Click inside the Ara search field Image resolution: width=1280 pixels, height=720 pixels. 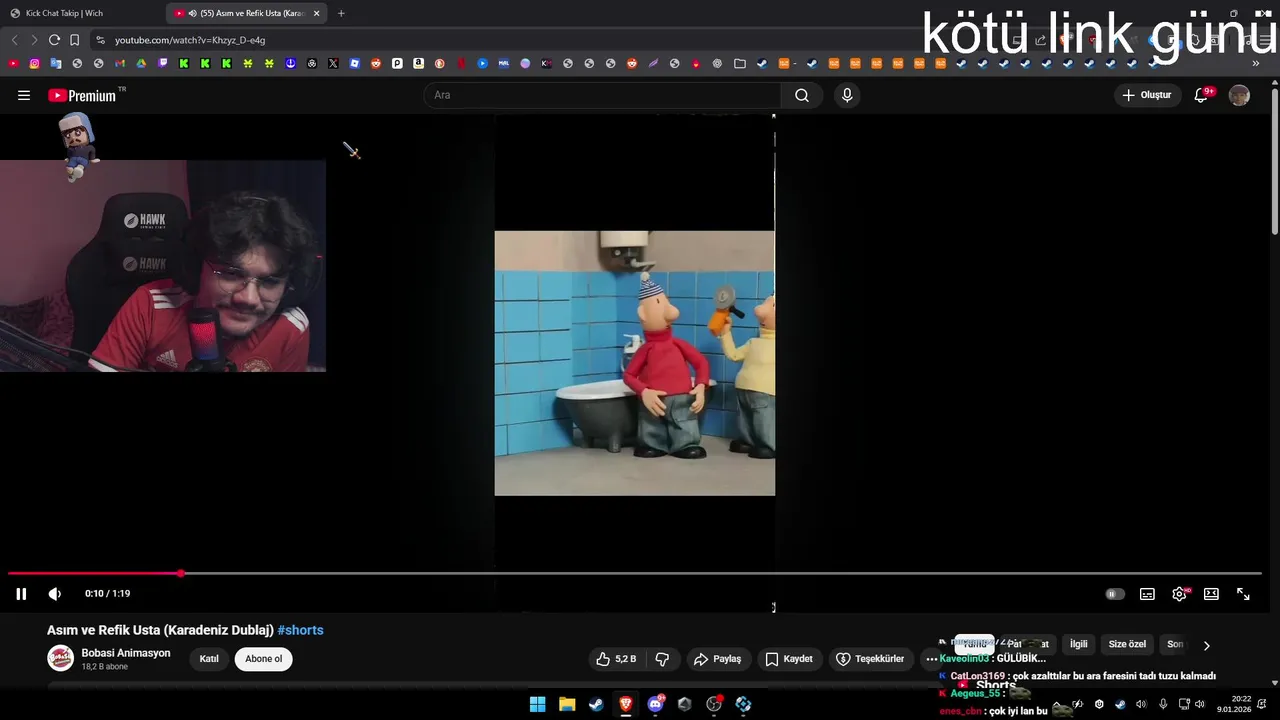click(603, 95)
